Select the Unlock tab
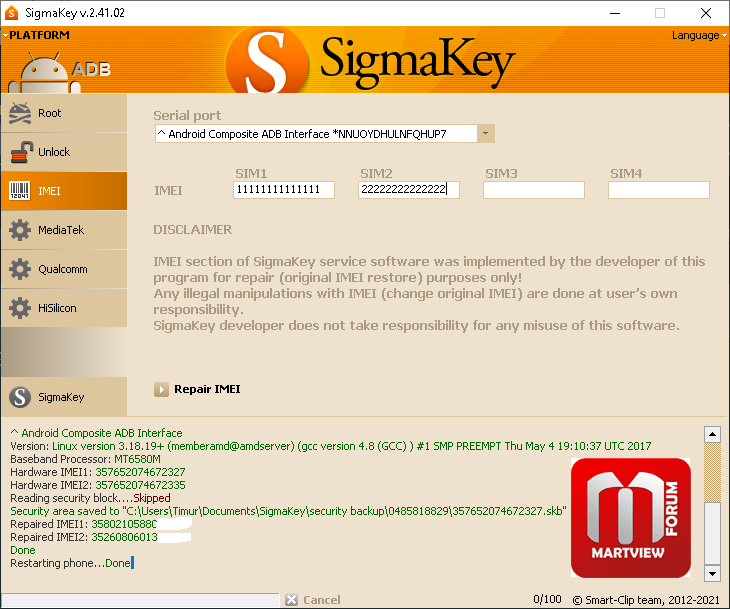 click(64, 152)
